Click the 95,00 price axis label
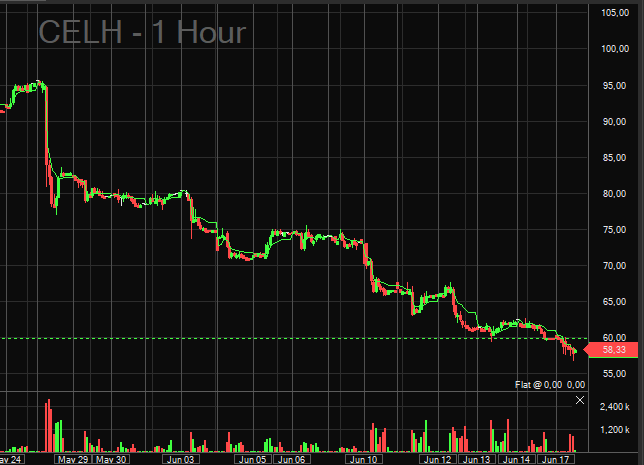644x465 pixels. 614,85
